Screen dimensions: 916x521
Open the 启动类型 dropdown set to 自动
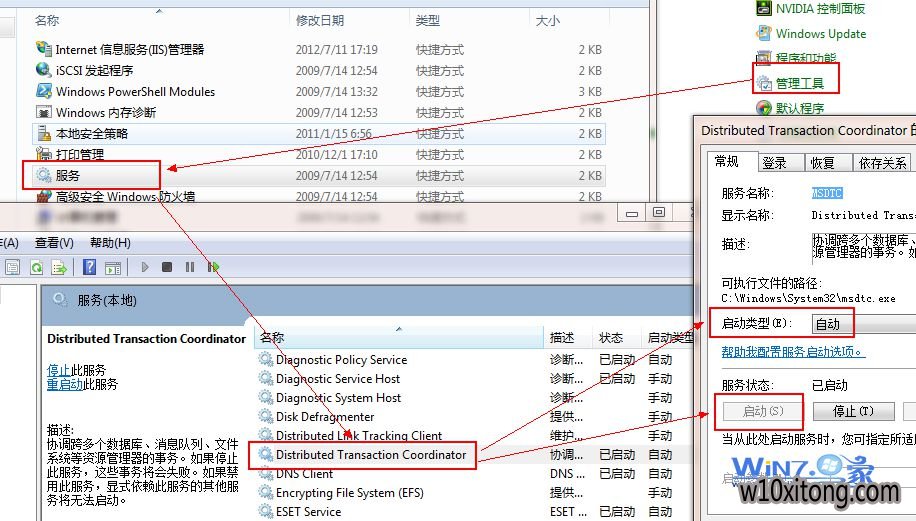(863, 324)
